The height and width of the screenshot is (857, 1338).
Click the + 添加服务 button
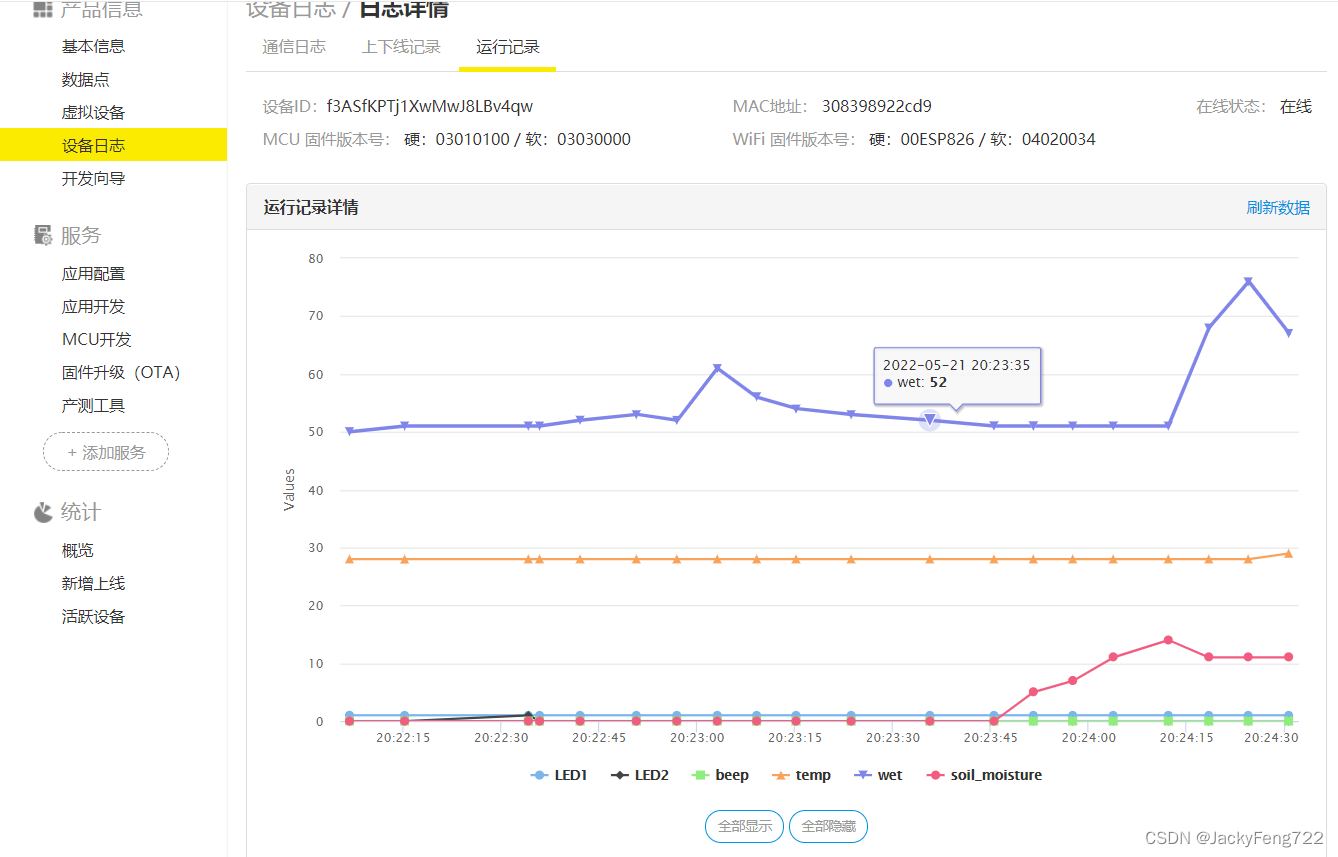(106, 452)
